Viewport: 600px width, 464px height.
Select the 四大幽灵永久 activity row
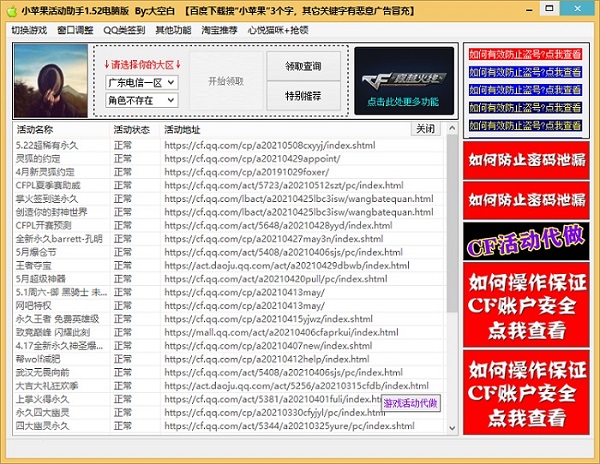228,426
